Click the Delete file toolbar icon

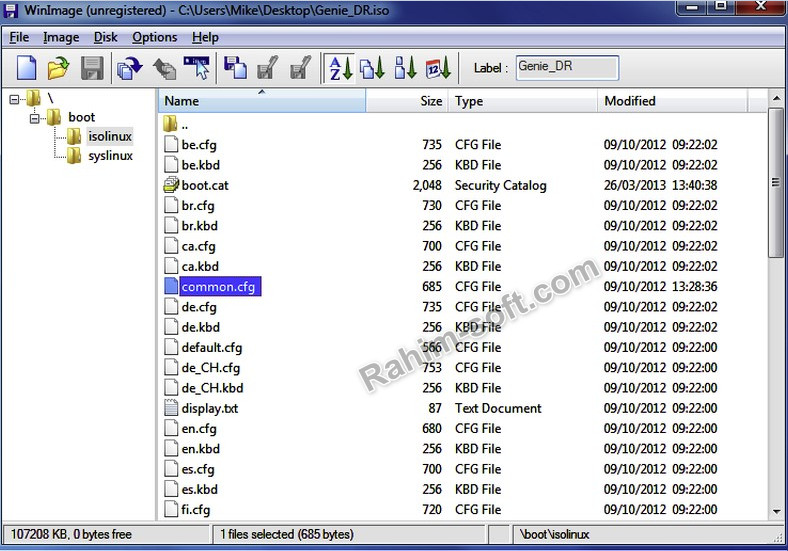pyautogui.click(x=301, y=68)
